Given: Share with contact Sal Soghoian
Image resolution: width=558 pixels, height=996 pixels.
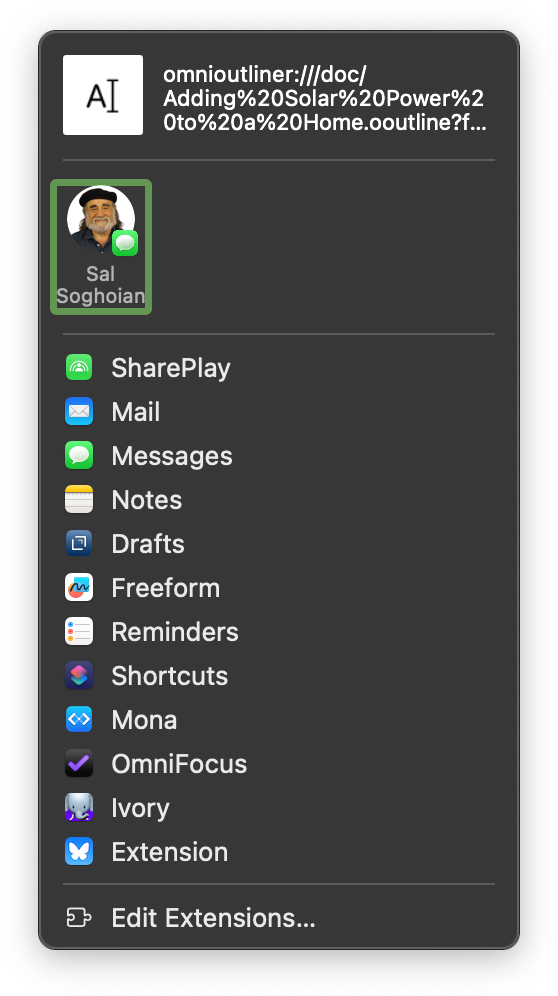Looking at the screenshot, I should tap(101, 246).
